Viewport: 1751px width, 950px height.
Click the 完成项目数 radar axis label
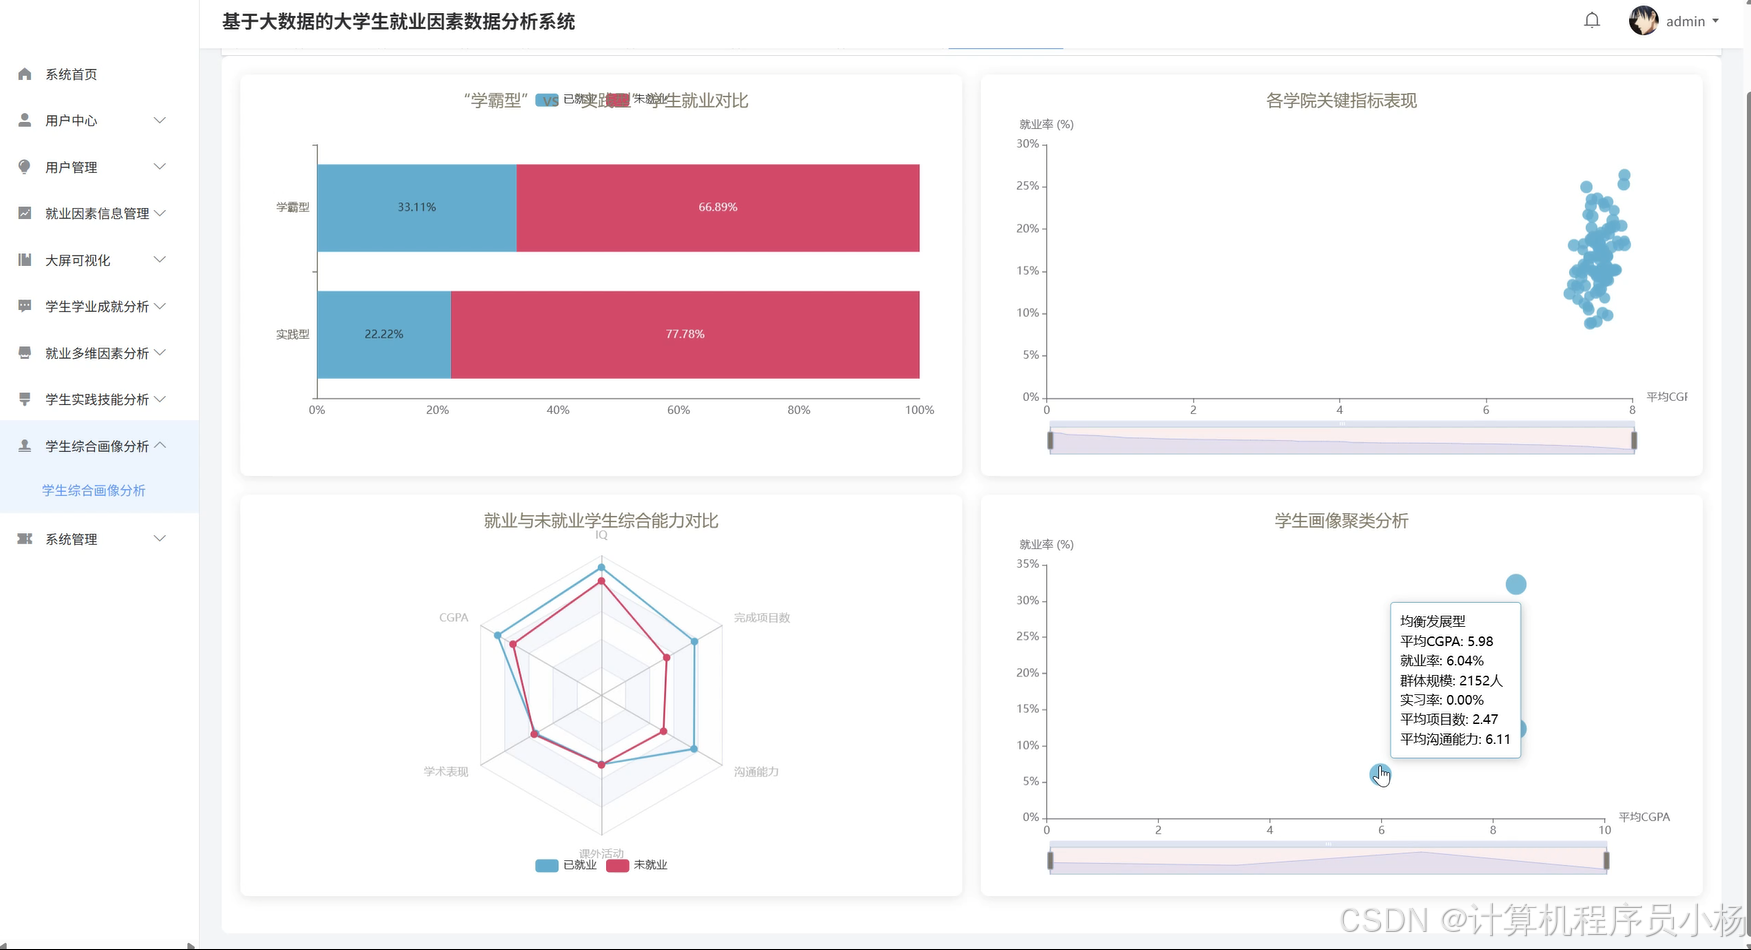click(762, 618)
